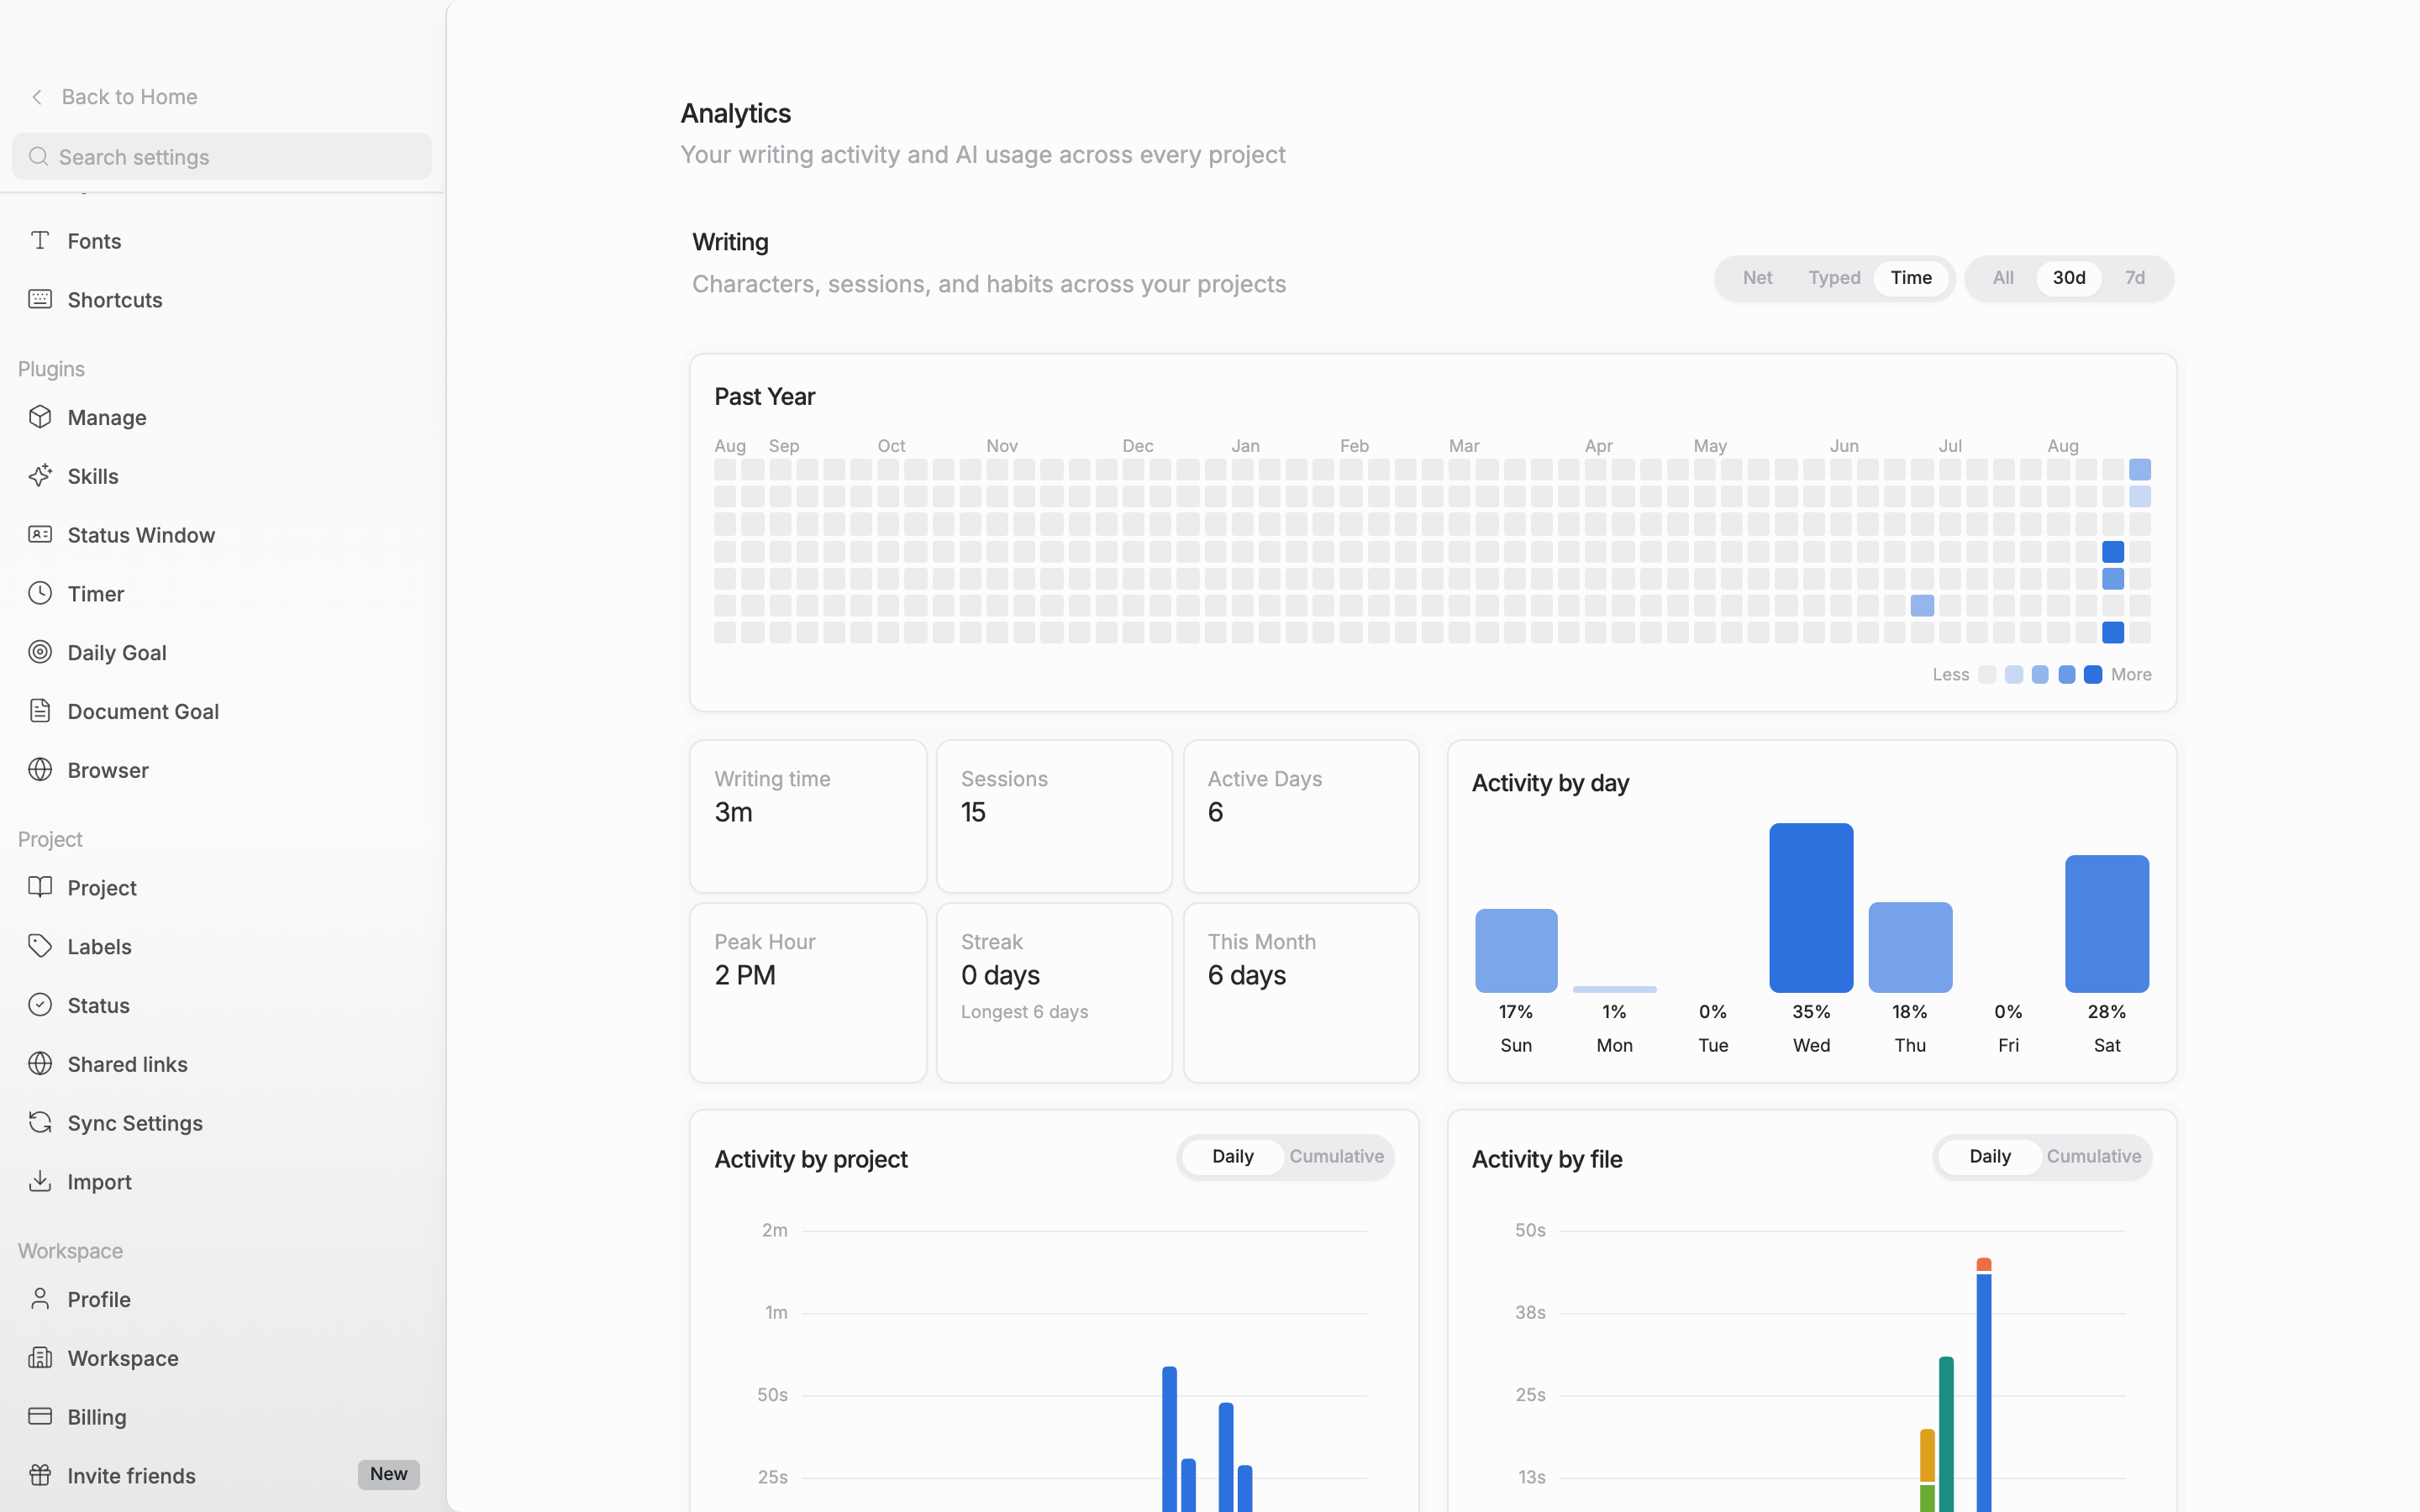Viewport: 2420px width, 1512px height.
Task: Click the Daily Goal target icon
Action: tap(40, 652)
